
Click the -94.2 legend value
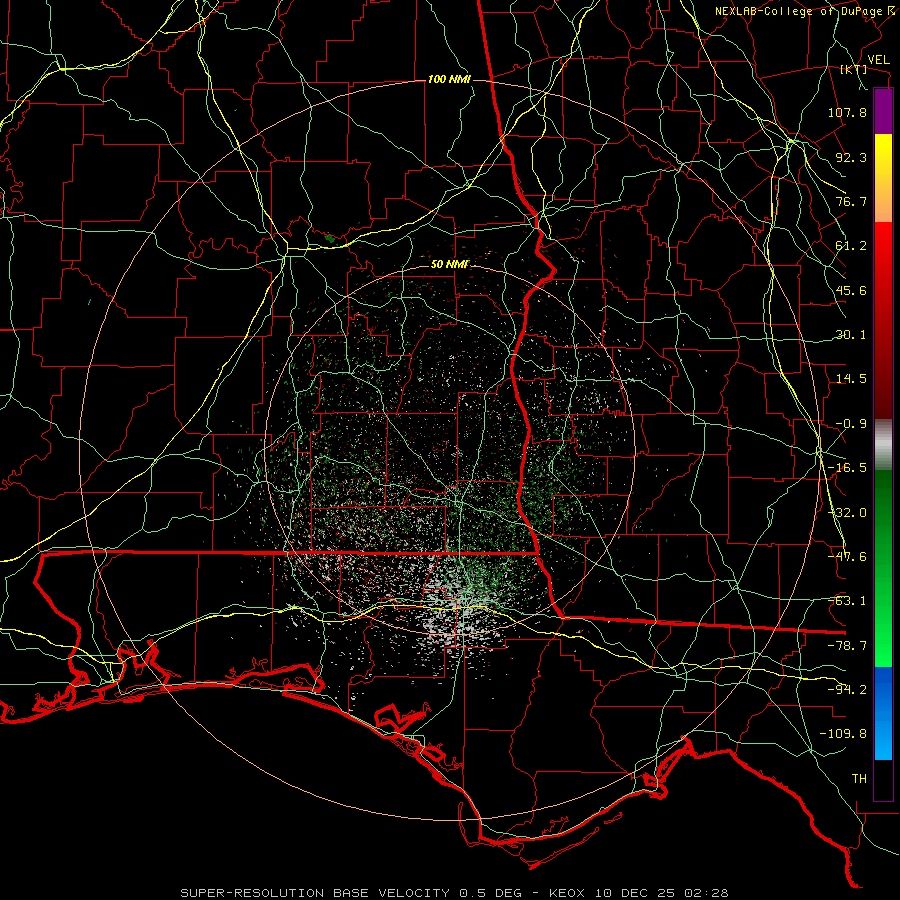tap(847, 689)
